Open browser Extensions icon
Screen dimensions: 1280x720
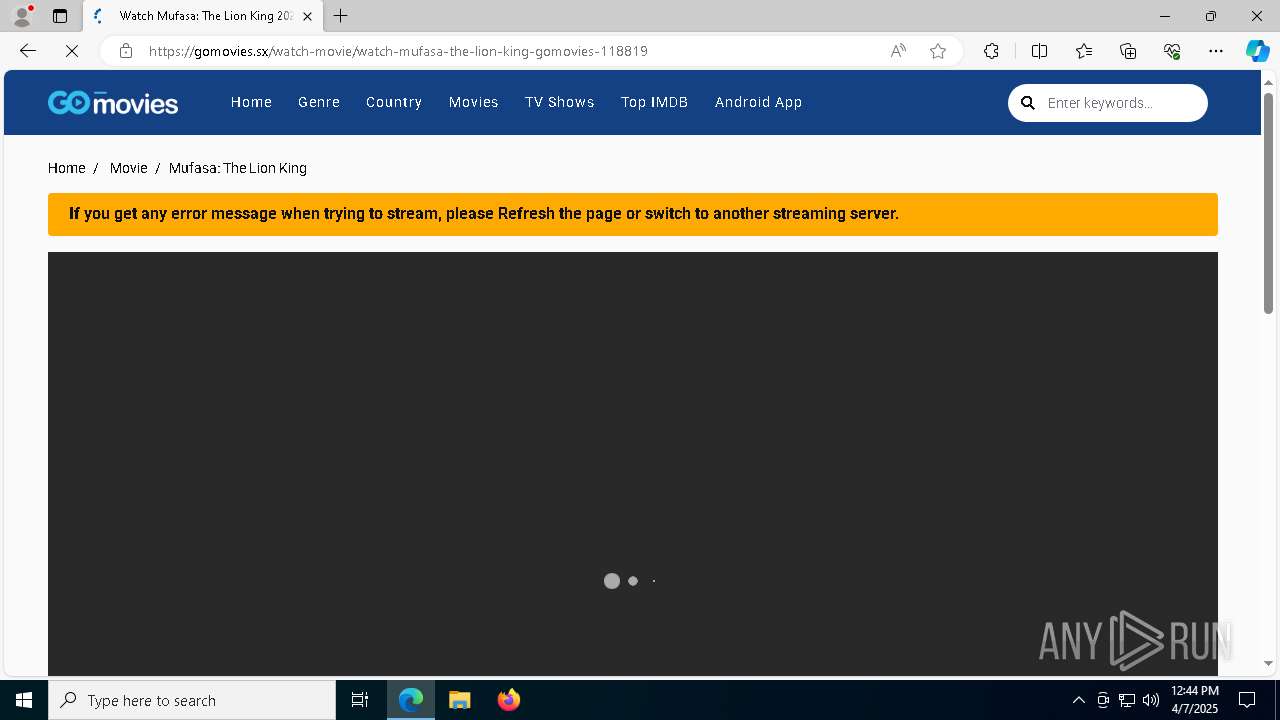click(x=991, y=51)
